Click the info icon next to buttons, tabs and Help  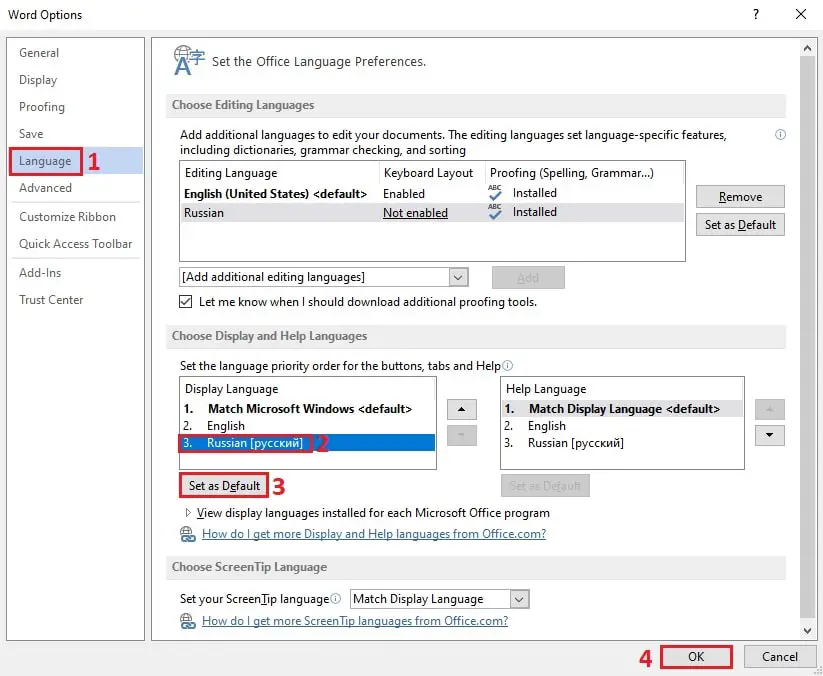[508, 366]
